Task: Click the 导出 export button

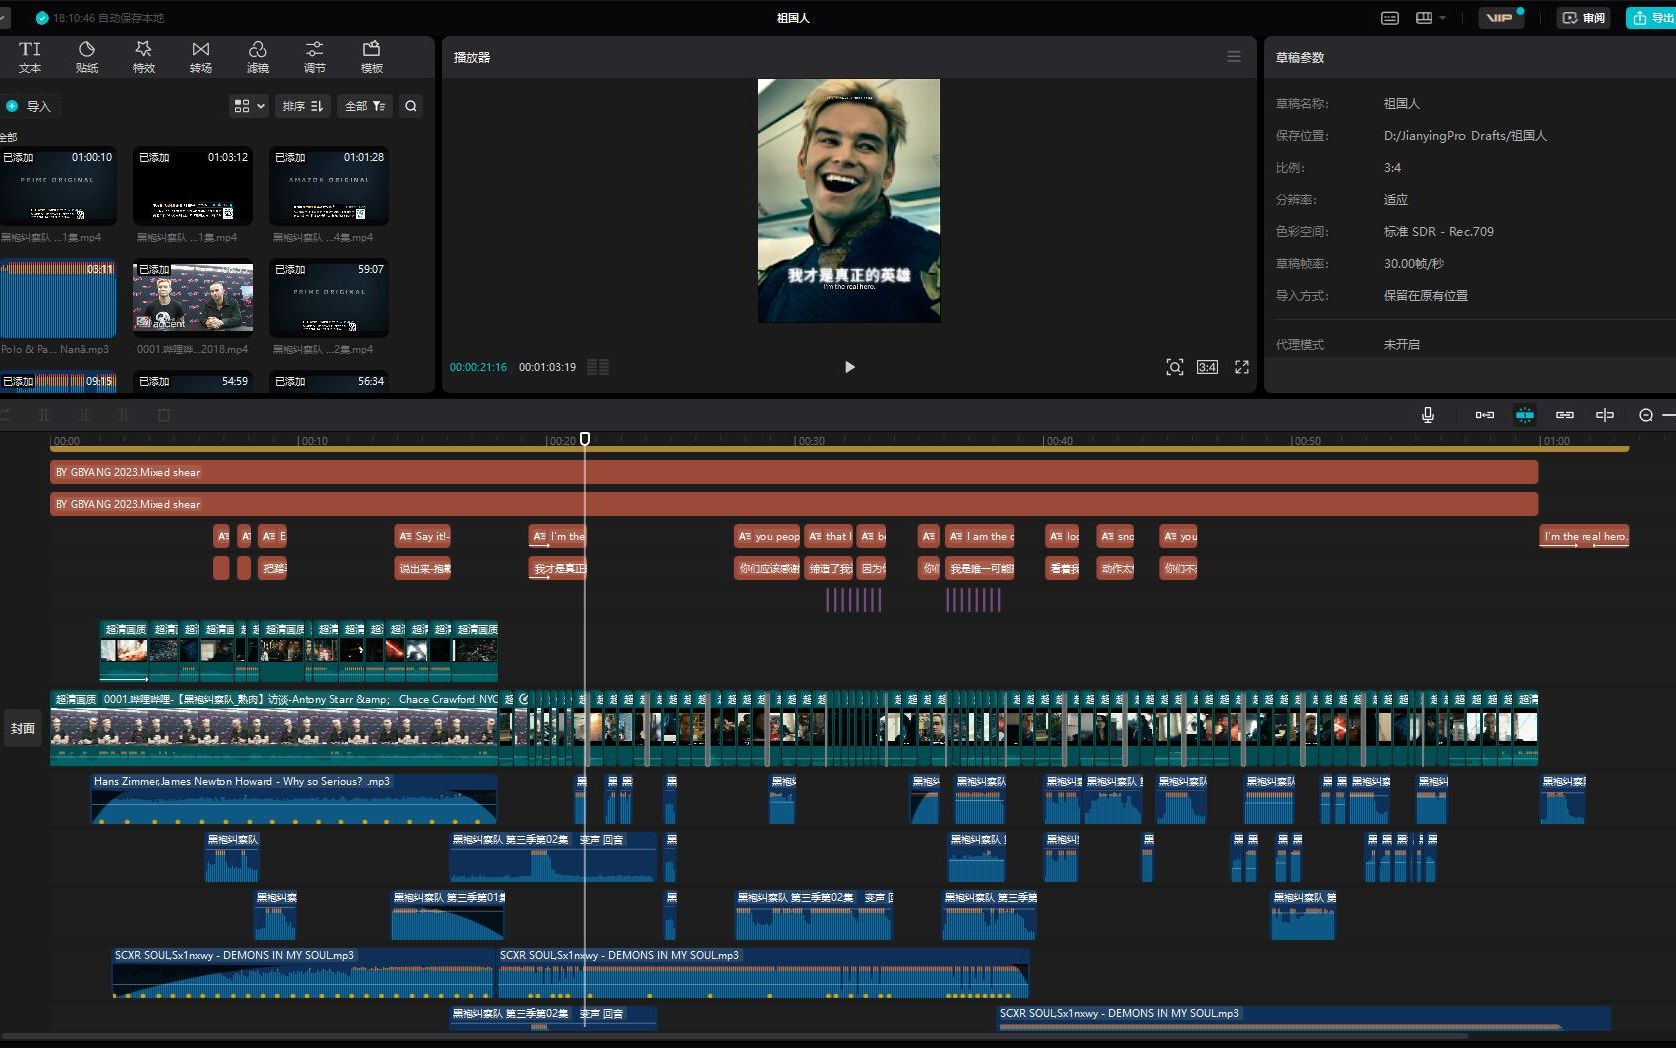Action: click(x=1652, y=18)
